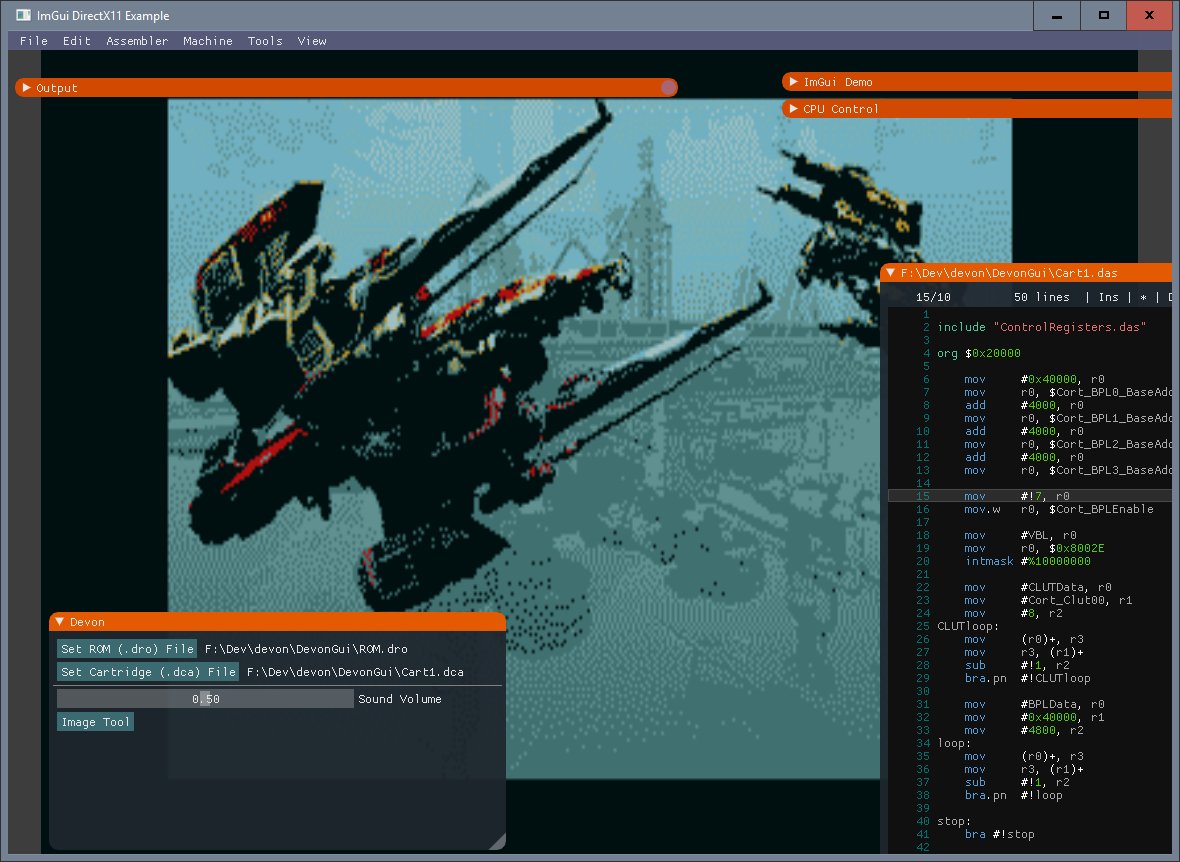Click the ImGui DirectX11 app title icon
This screenshot has height=862, width=1180.
coord(23,15)
